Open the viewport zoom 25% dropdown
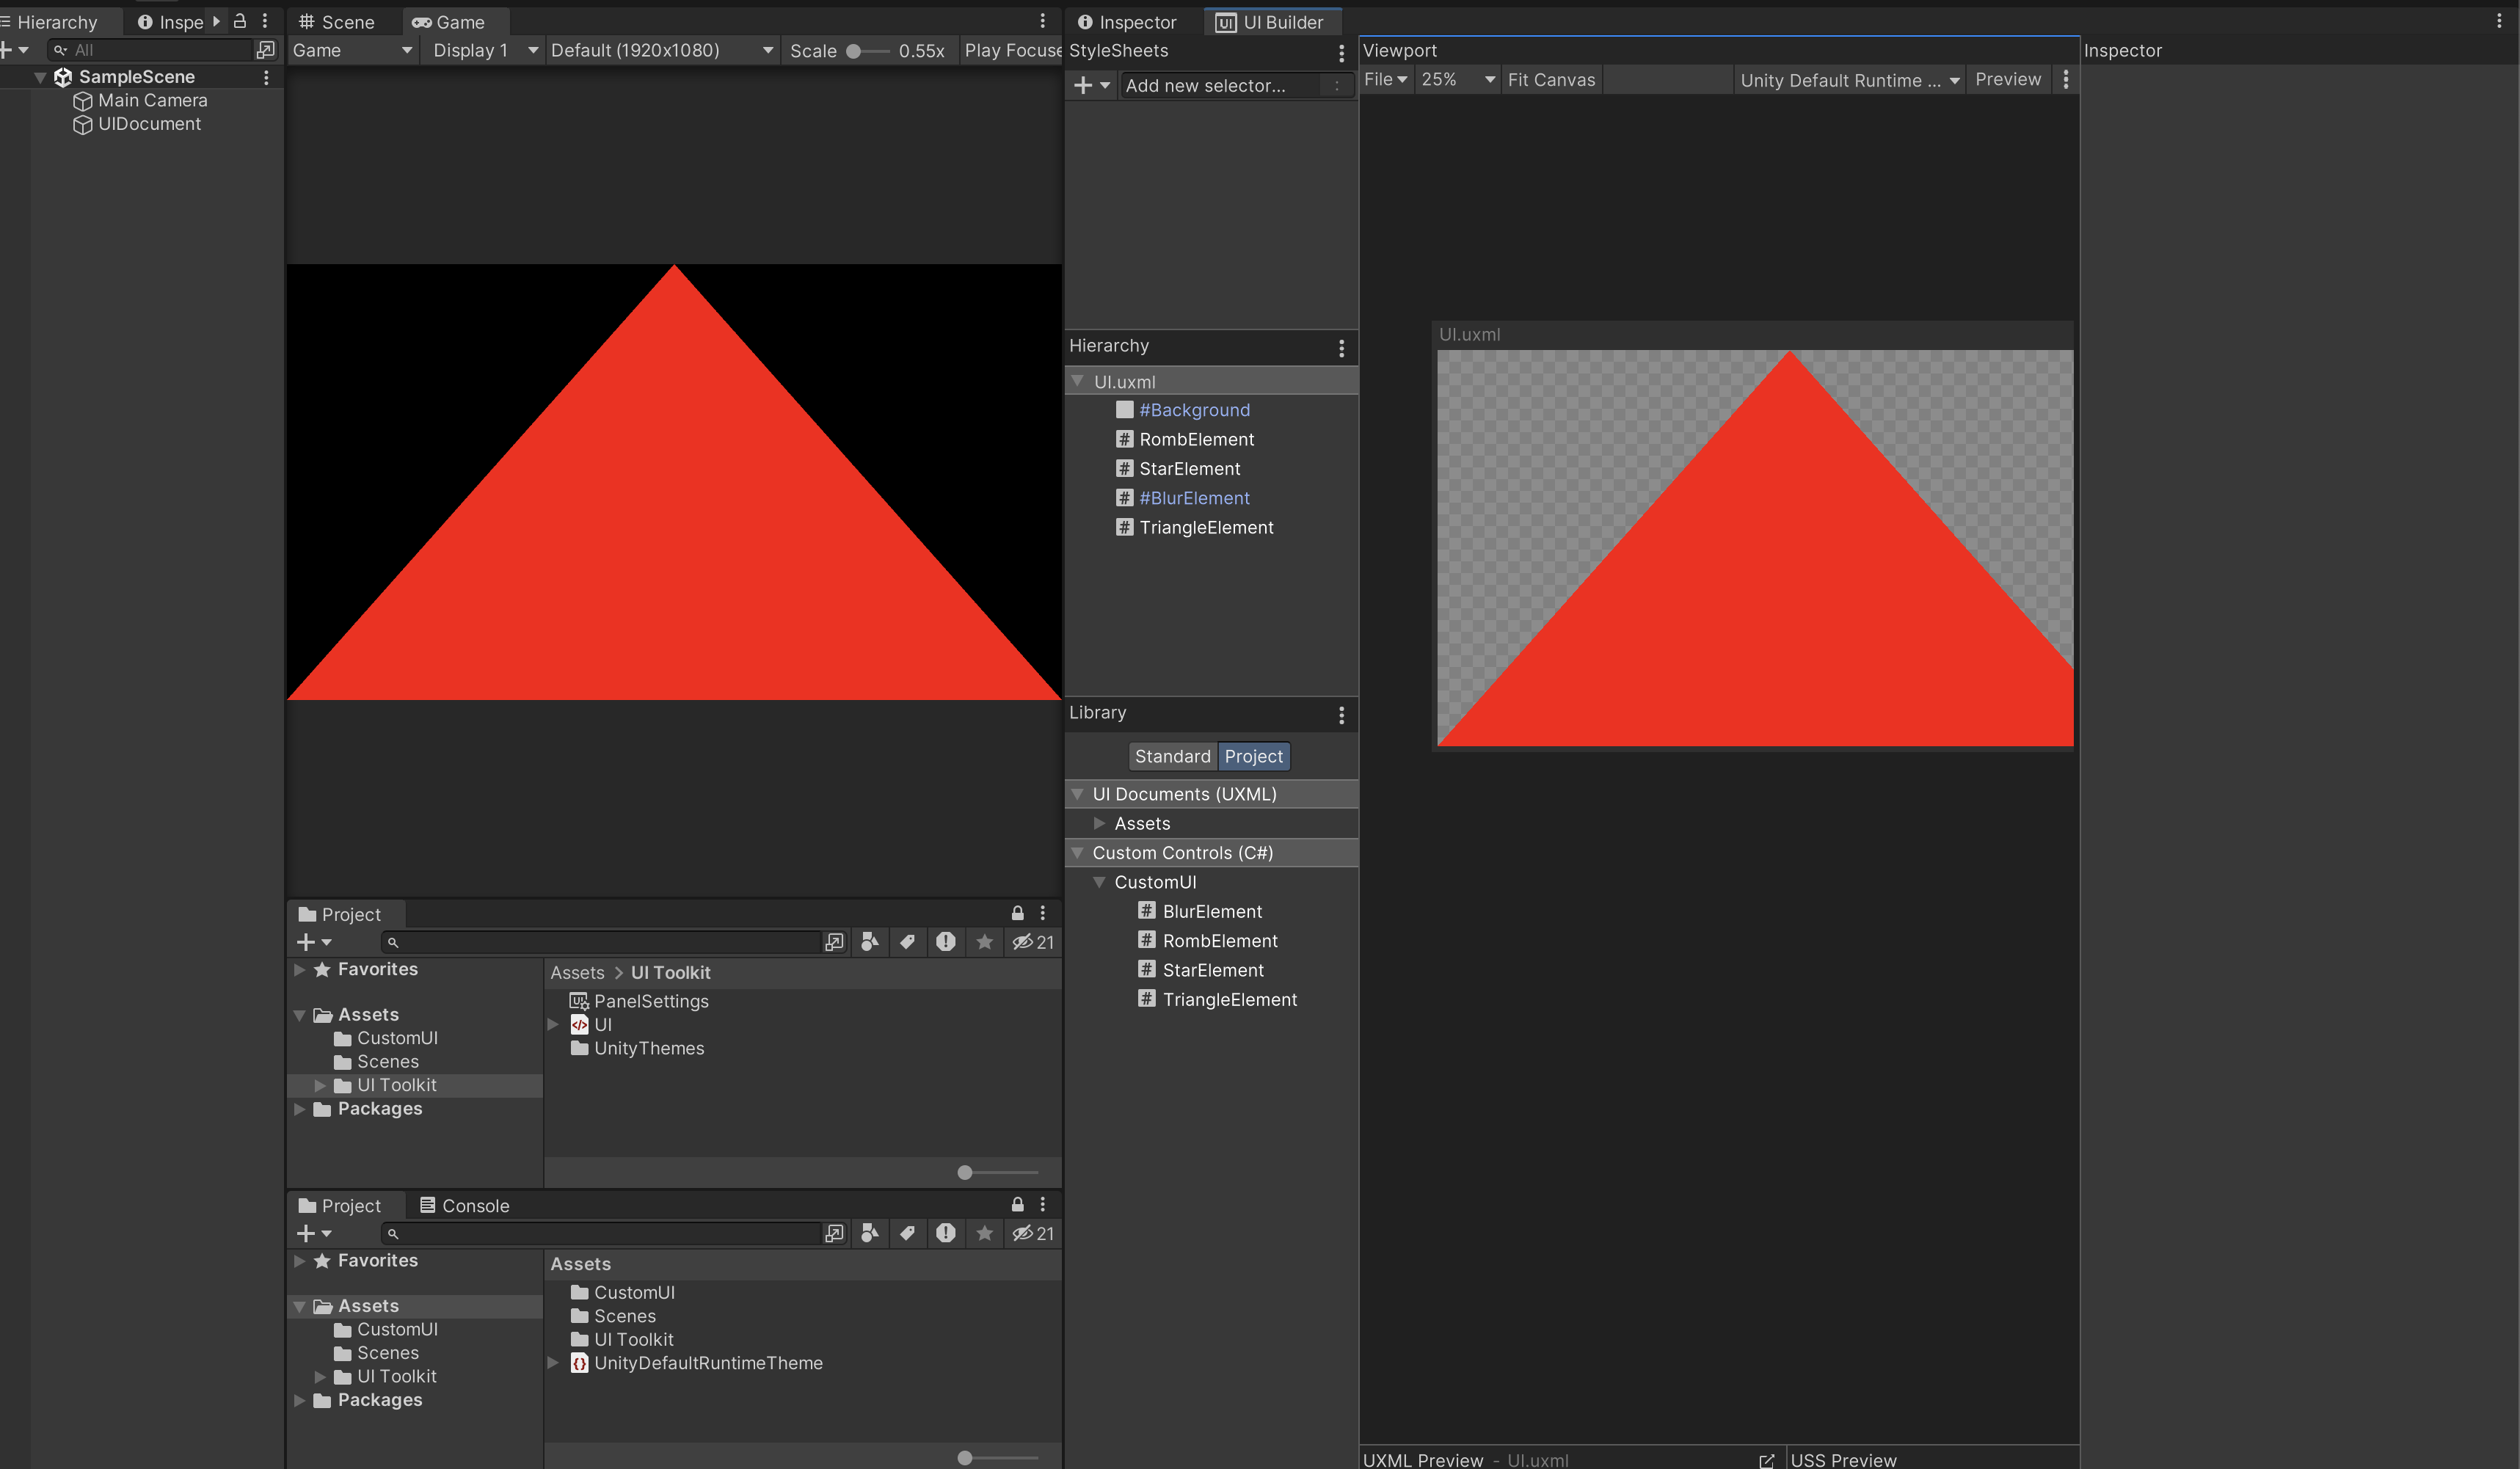The height and width of the screenshot is (1469, 2520). click(1457, 80)
